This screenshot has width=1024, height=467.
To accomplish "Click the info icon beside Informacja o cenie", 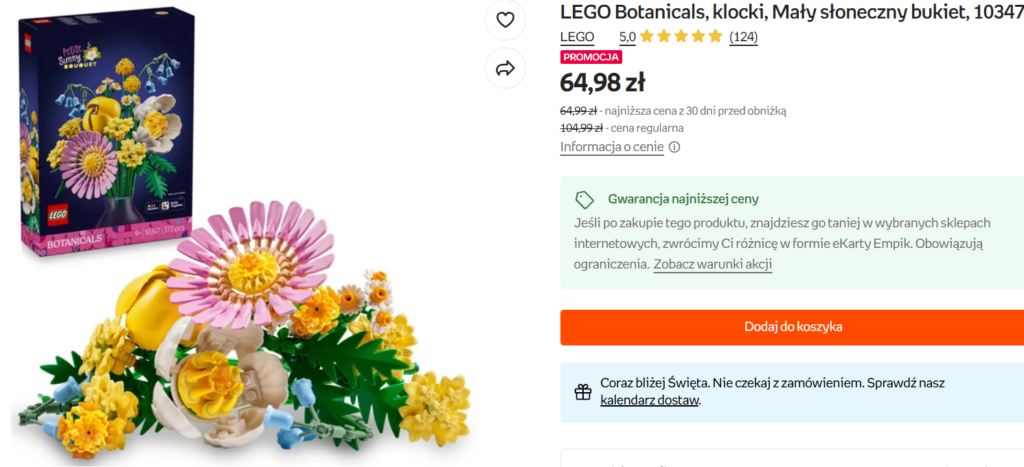I will coord(674,147).
